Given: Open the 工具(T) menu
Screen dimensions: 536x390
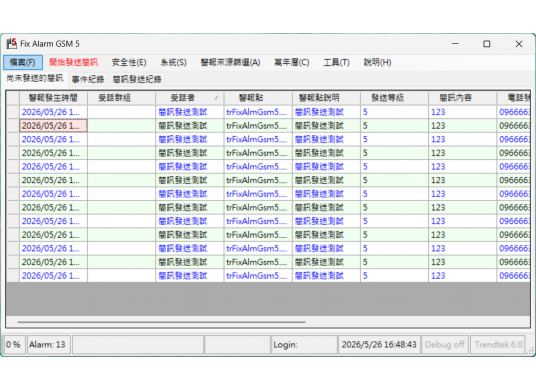Looking at the screenshot, I should click(x=336, y=63).
